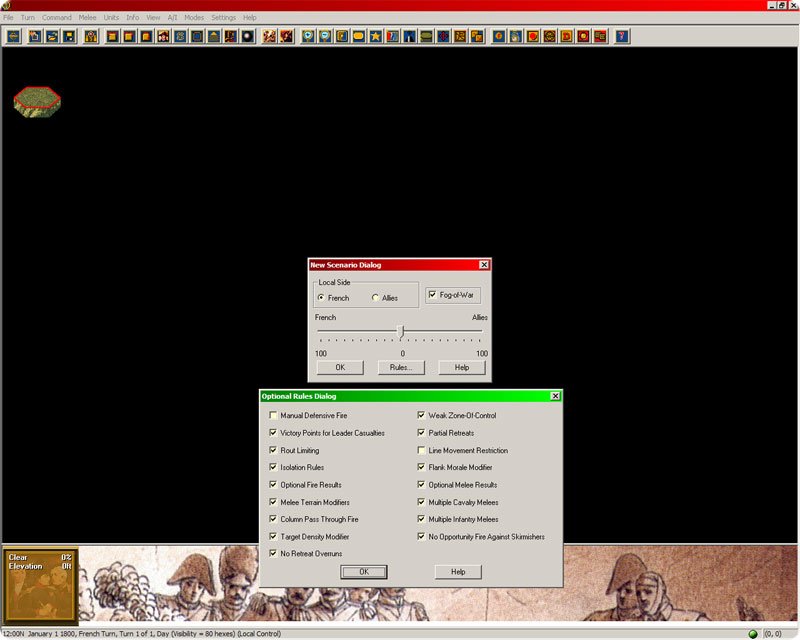The height and width of the screenshot is (640, 800).
Task: Click the leftmost toolbar icon
Action: [x=13, y=37]
